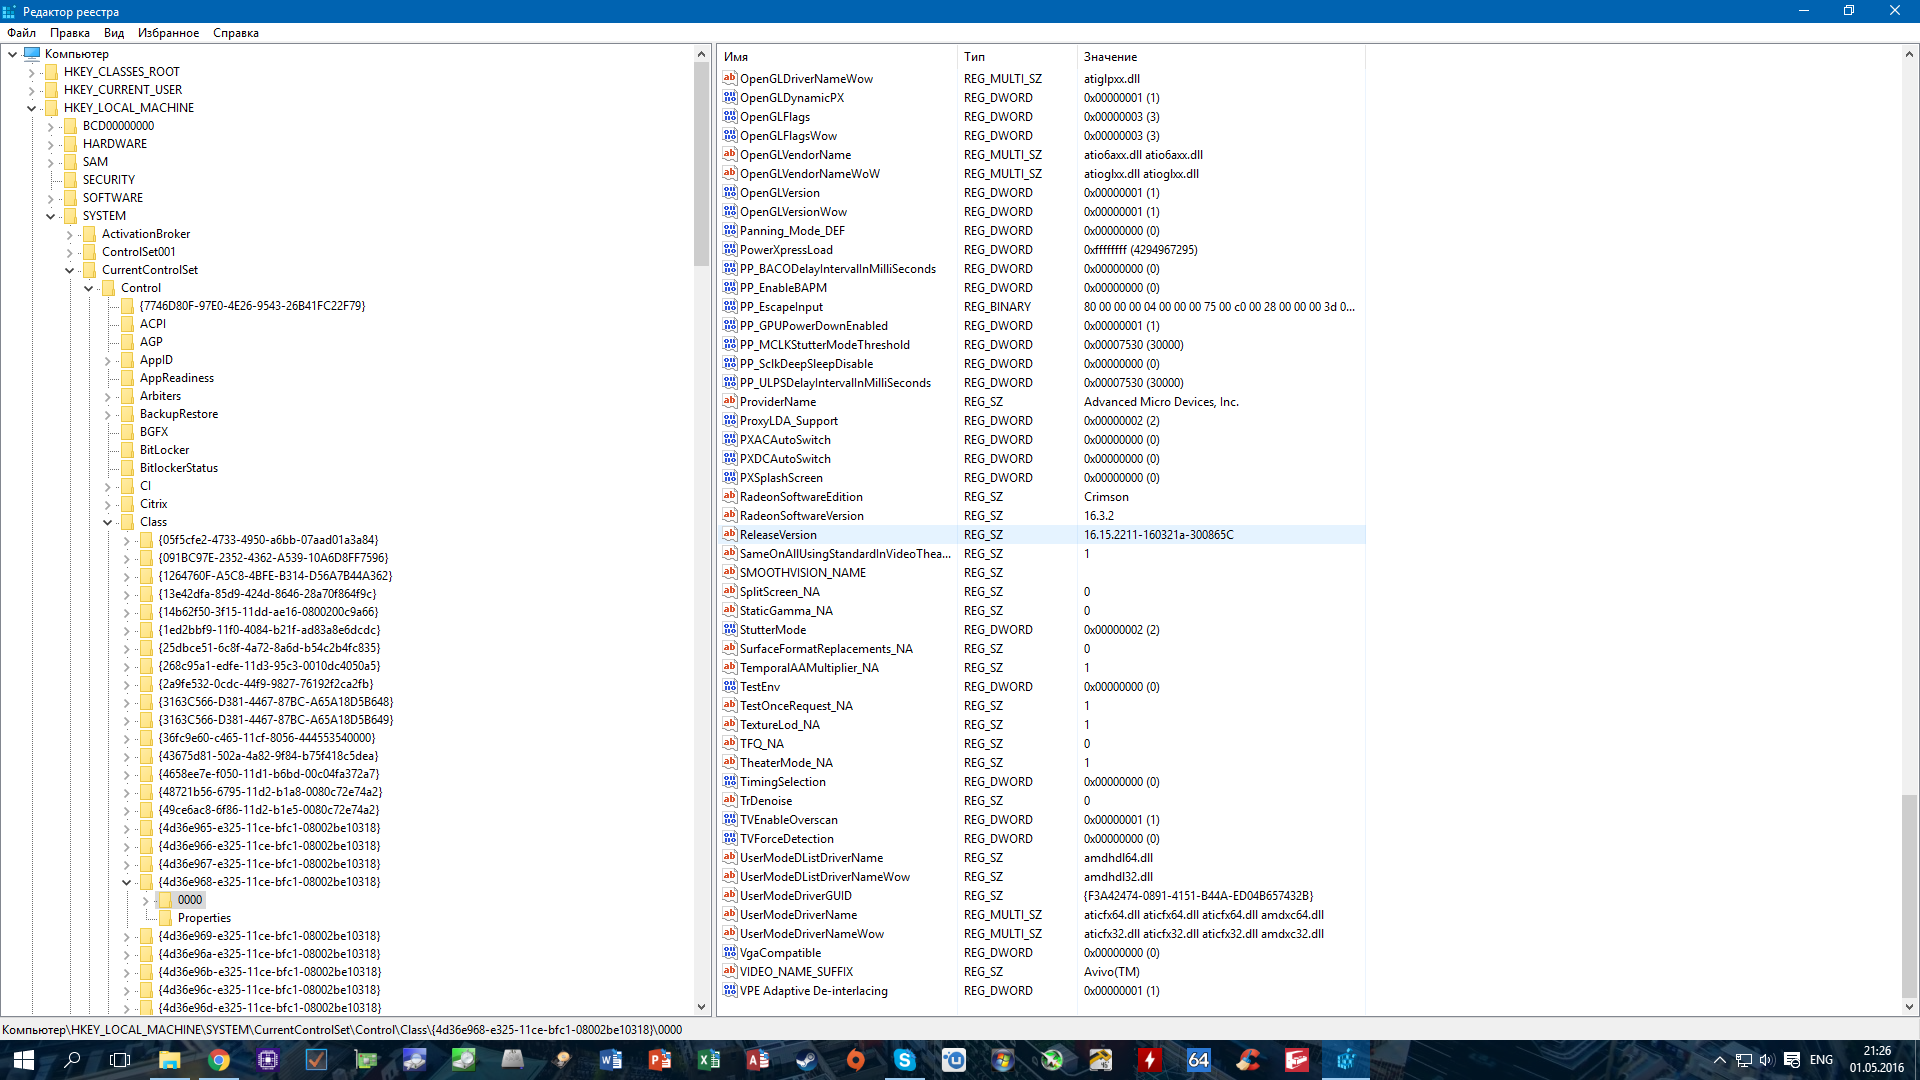Click the OpenGLVersion DWORD value icon
The height and width of the screenshot is (1080, 1920).
click(x=729, y=192)
